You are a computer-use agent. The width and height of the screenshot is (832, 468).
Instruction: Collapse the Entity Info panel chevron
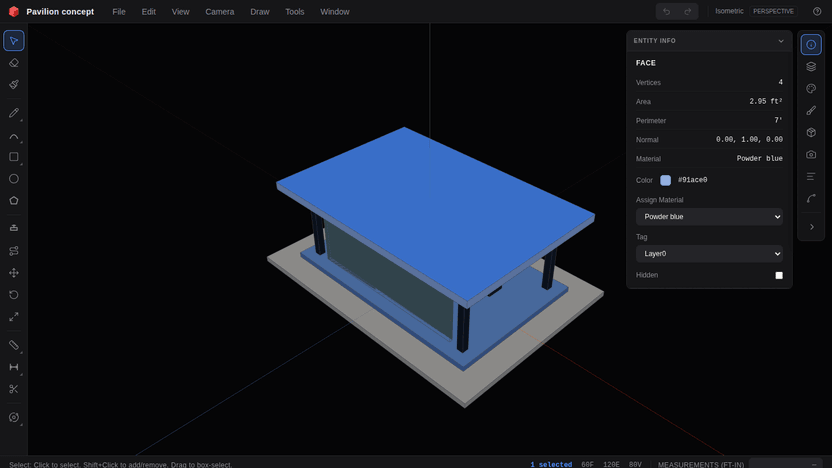(x=781, y=41)
